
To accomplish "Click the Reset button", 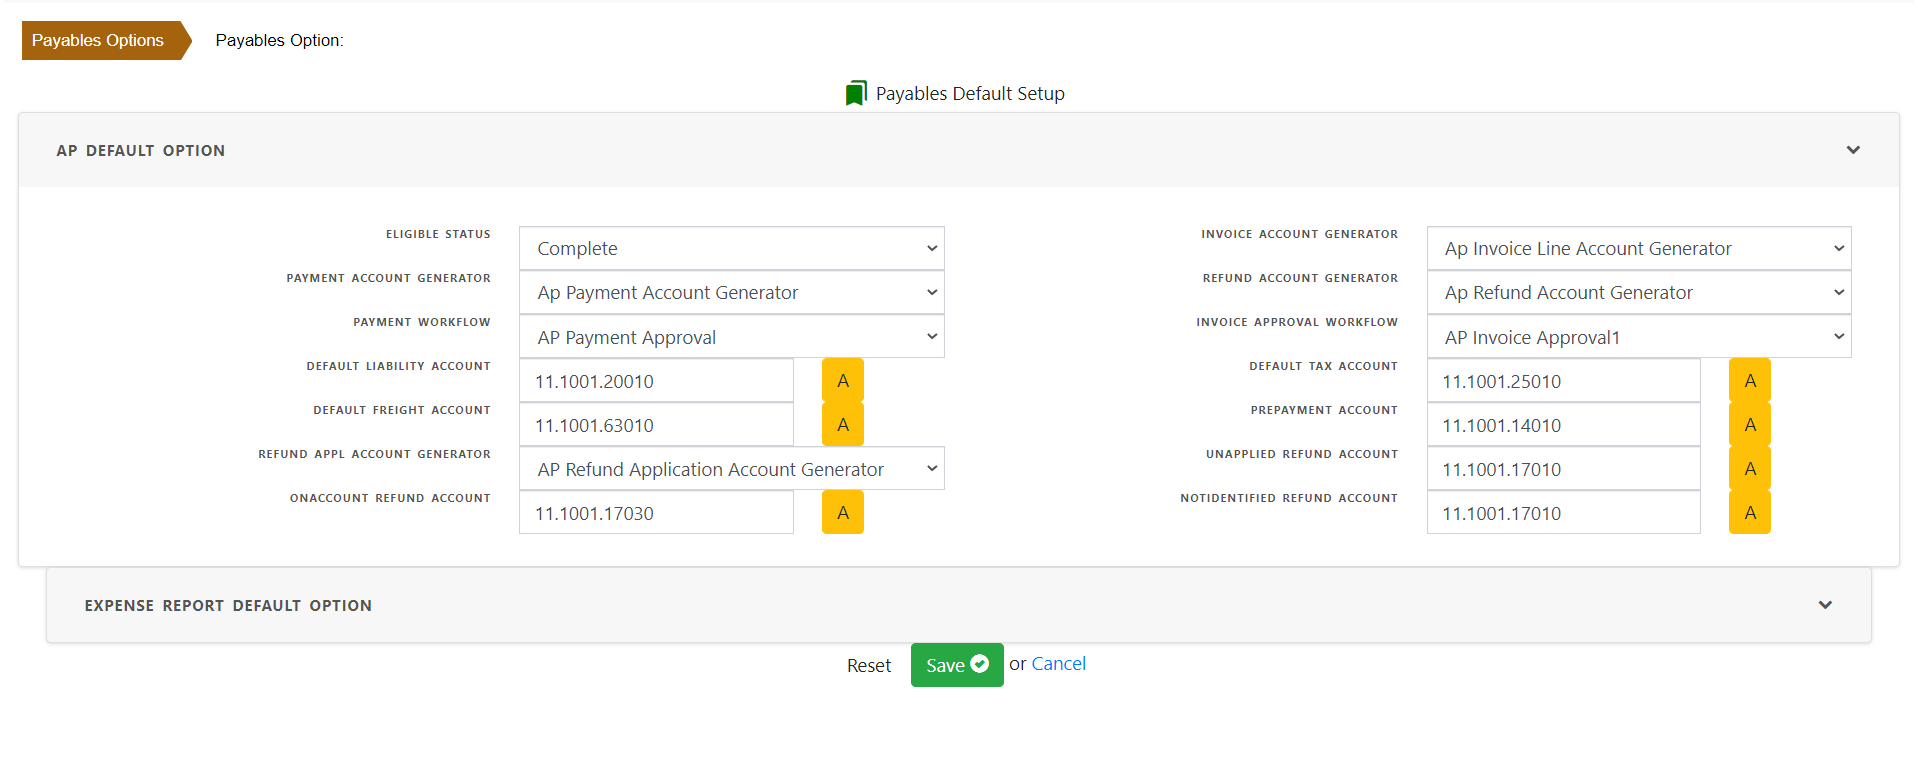I will pos(869,665).
